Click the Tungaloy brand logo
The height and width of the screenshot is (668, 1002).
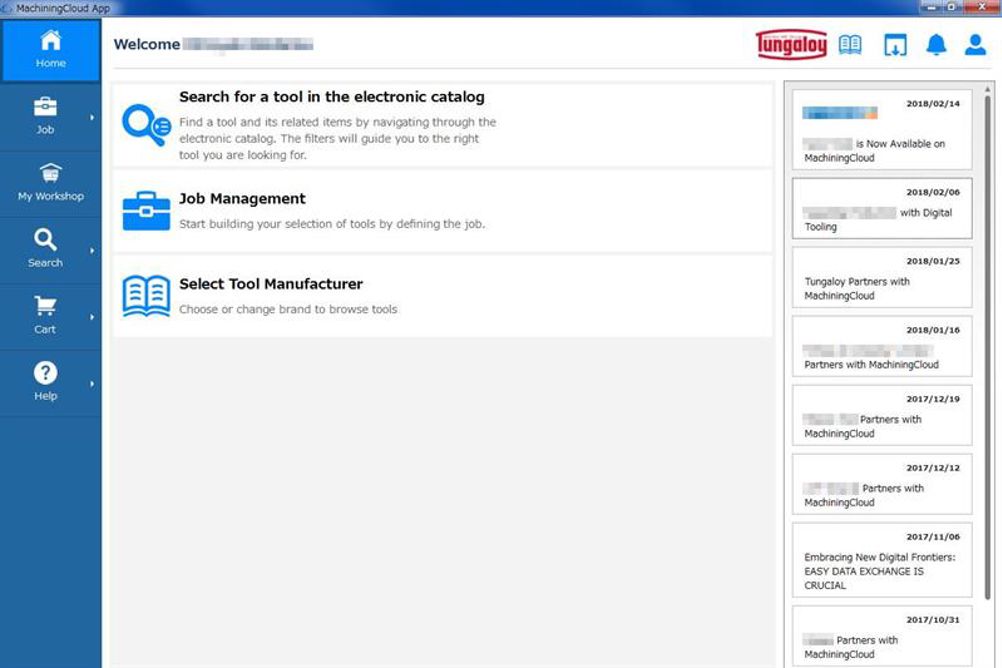pyautogui.click(x=791, y=44)
